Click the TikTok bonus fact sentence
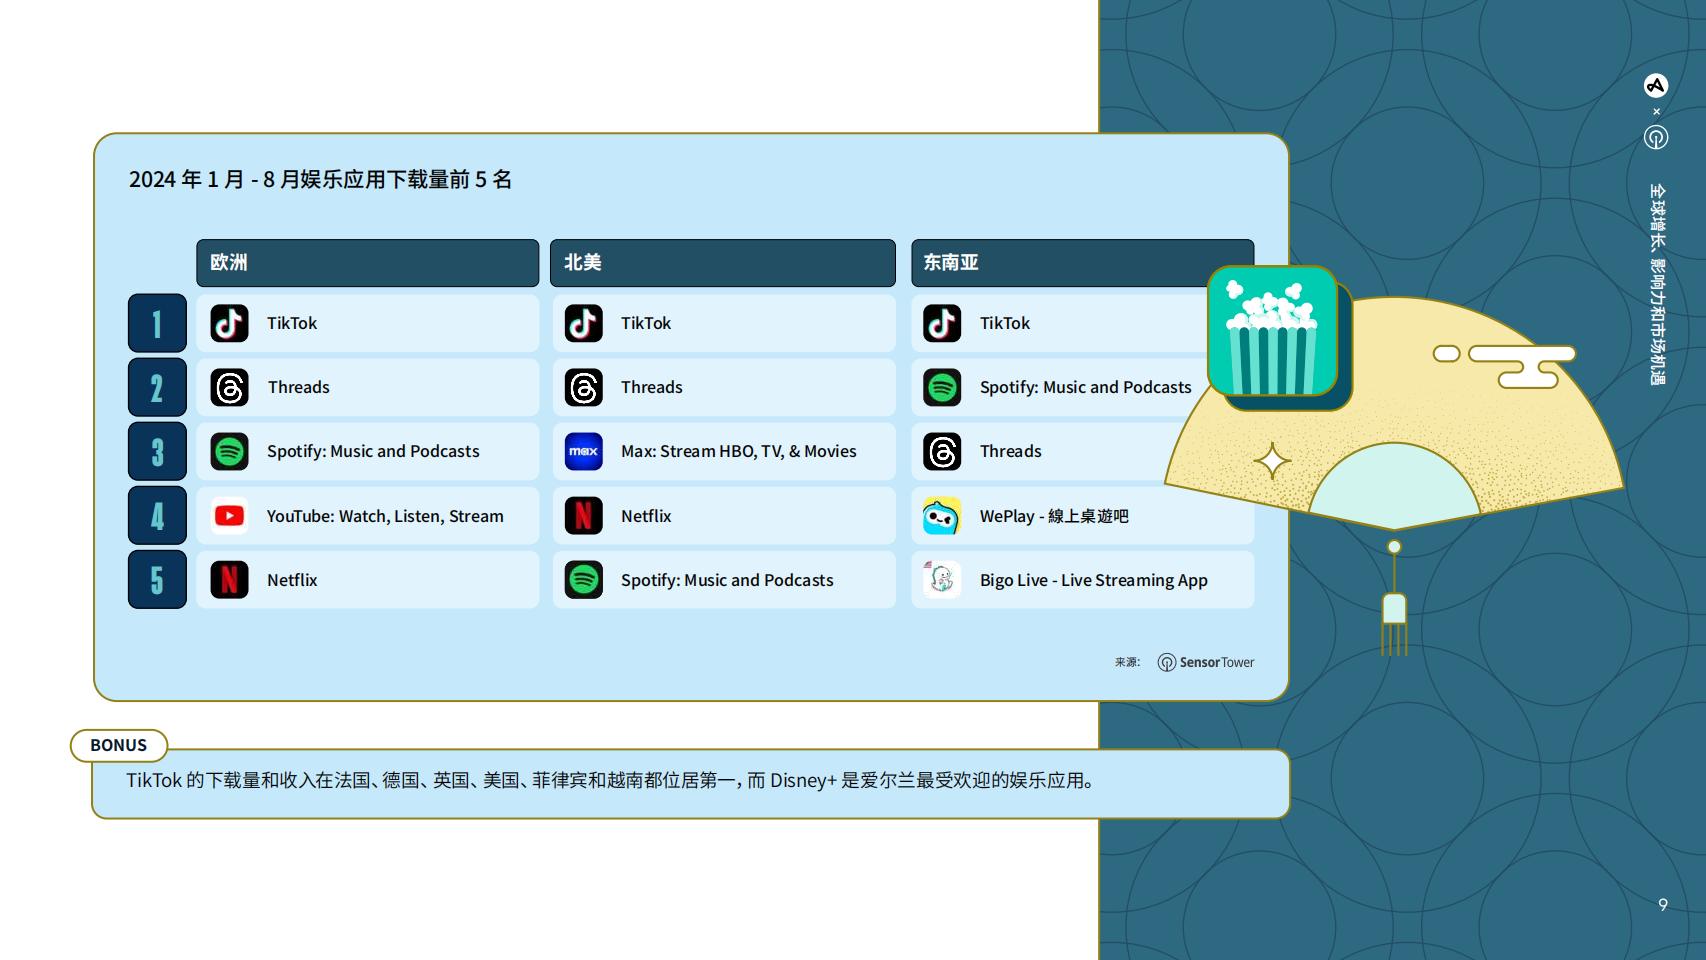The height and width of the screenshot is (960, 1706). (612, 780)
